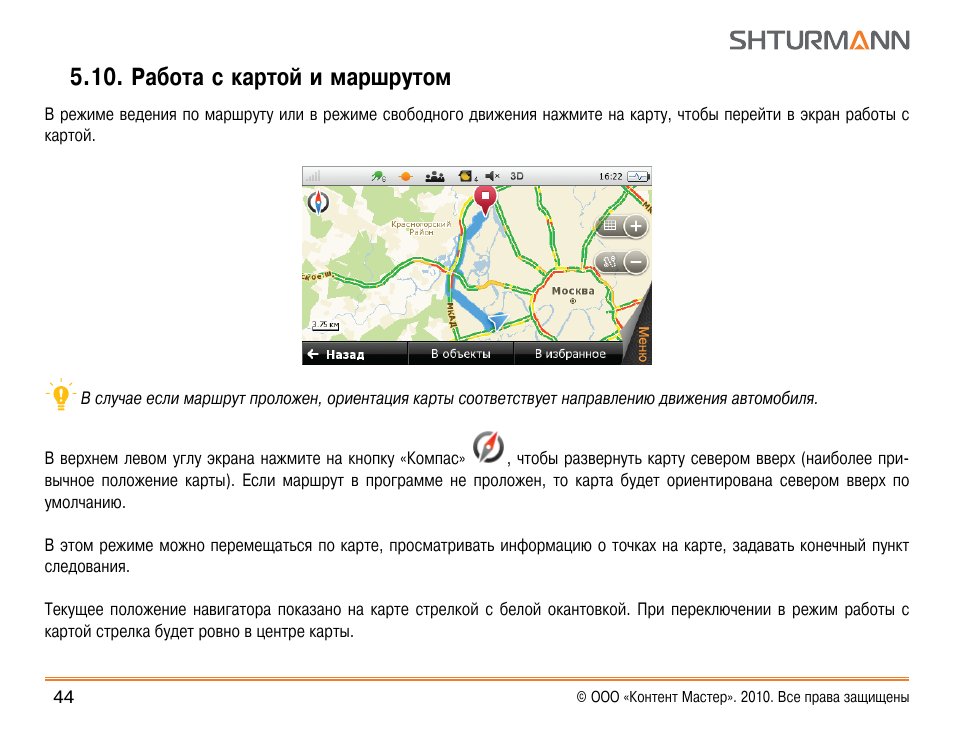Click the GPS satellite status icon
Image resolution: width=954 pixels, height=732 pixels.
pyautogui.click(x=378, y=176)
